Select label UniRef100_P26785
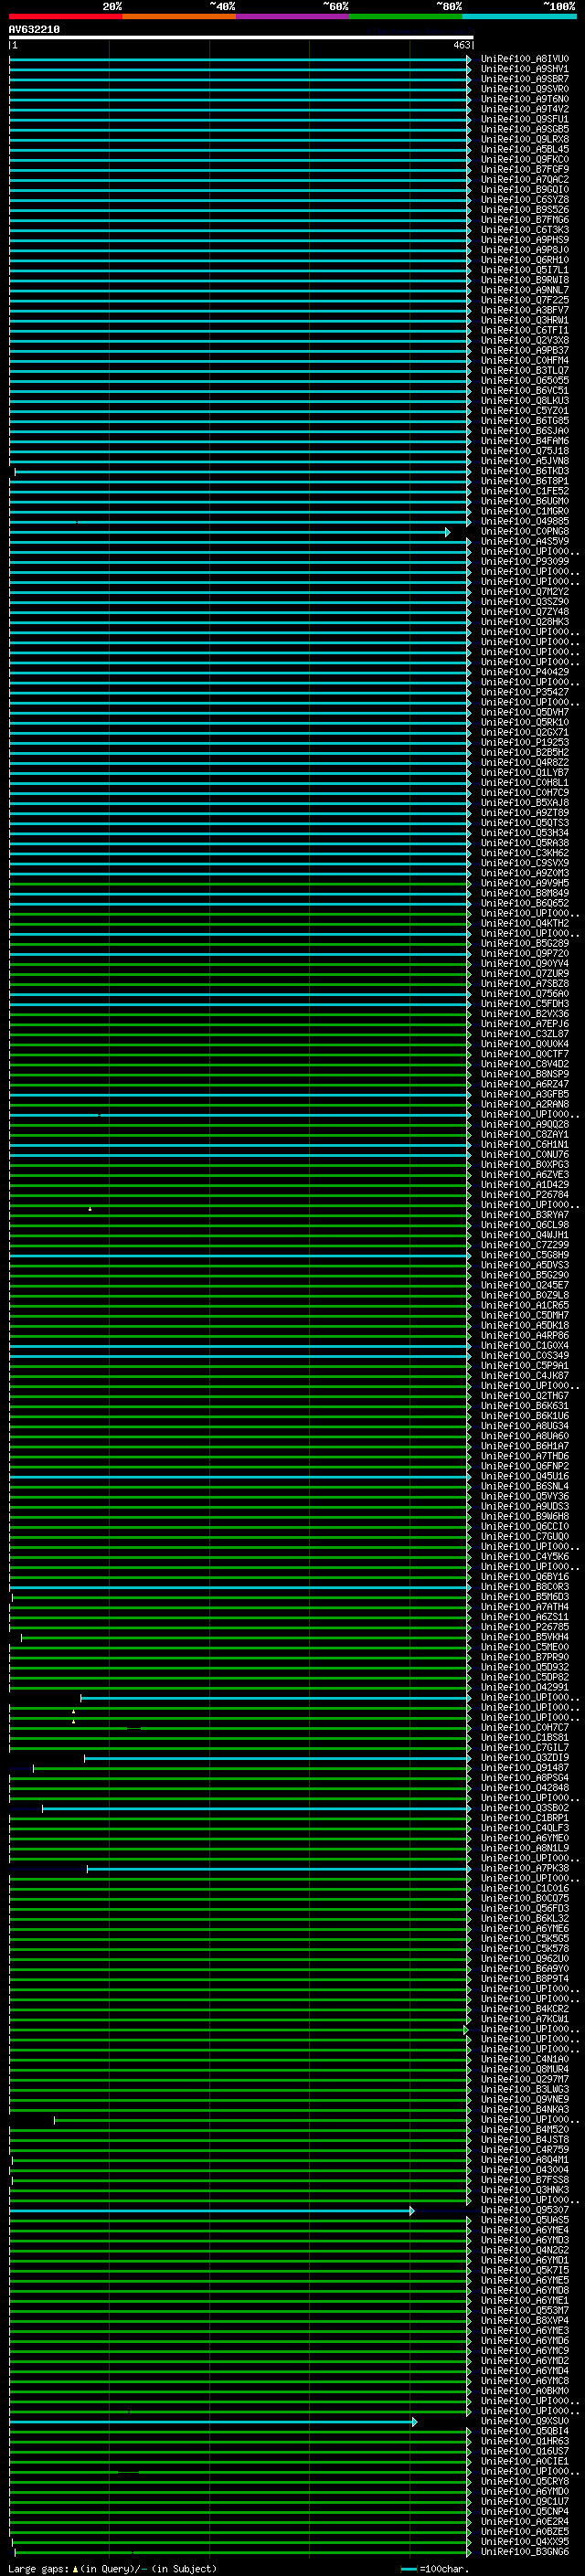The width and height of the screenshot is (585, 2576). [525, 1627]
